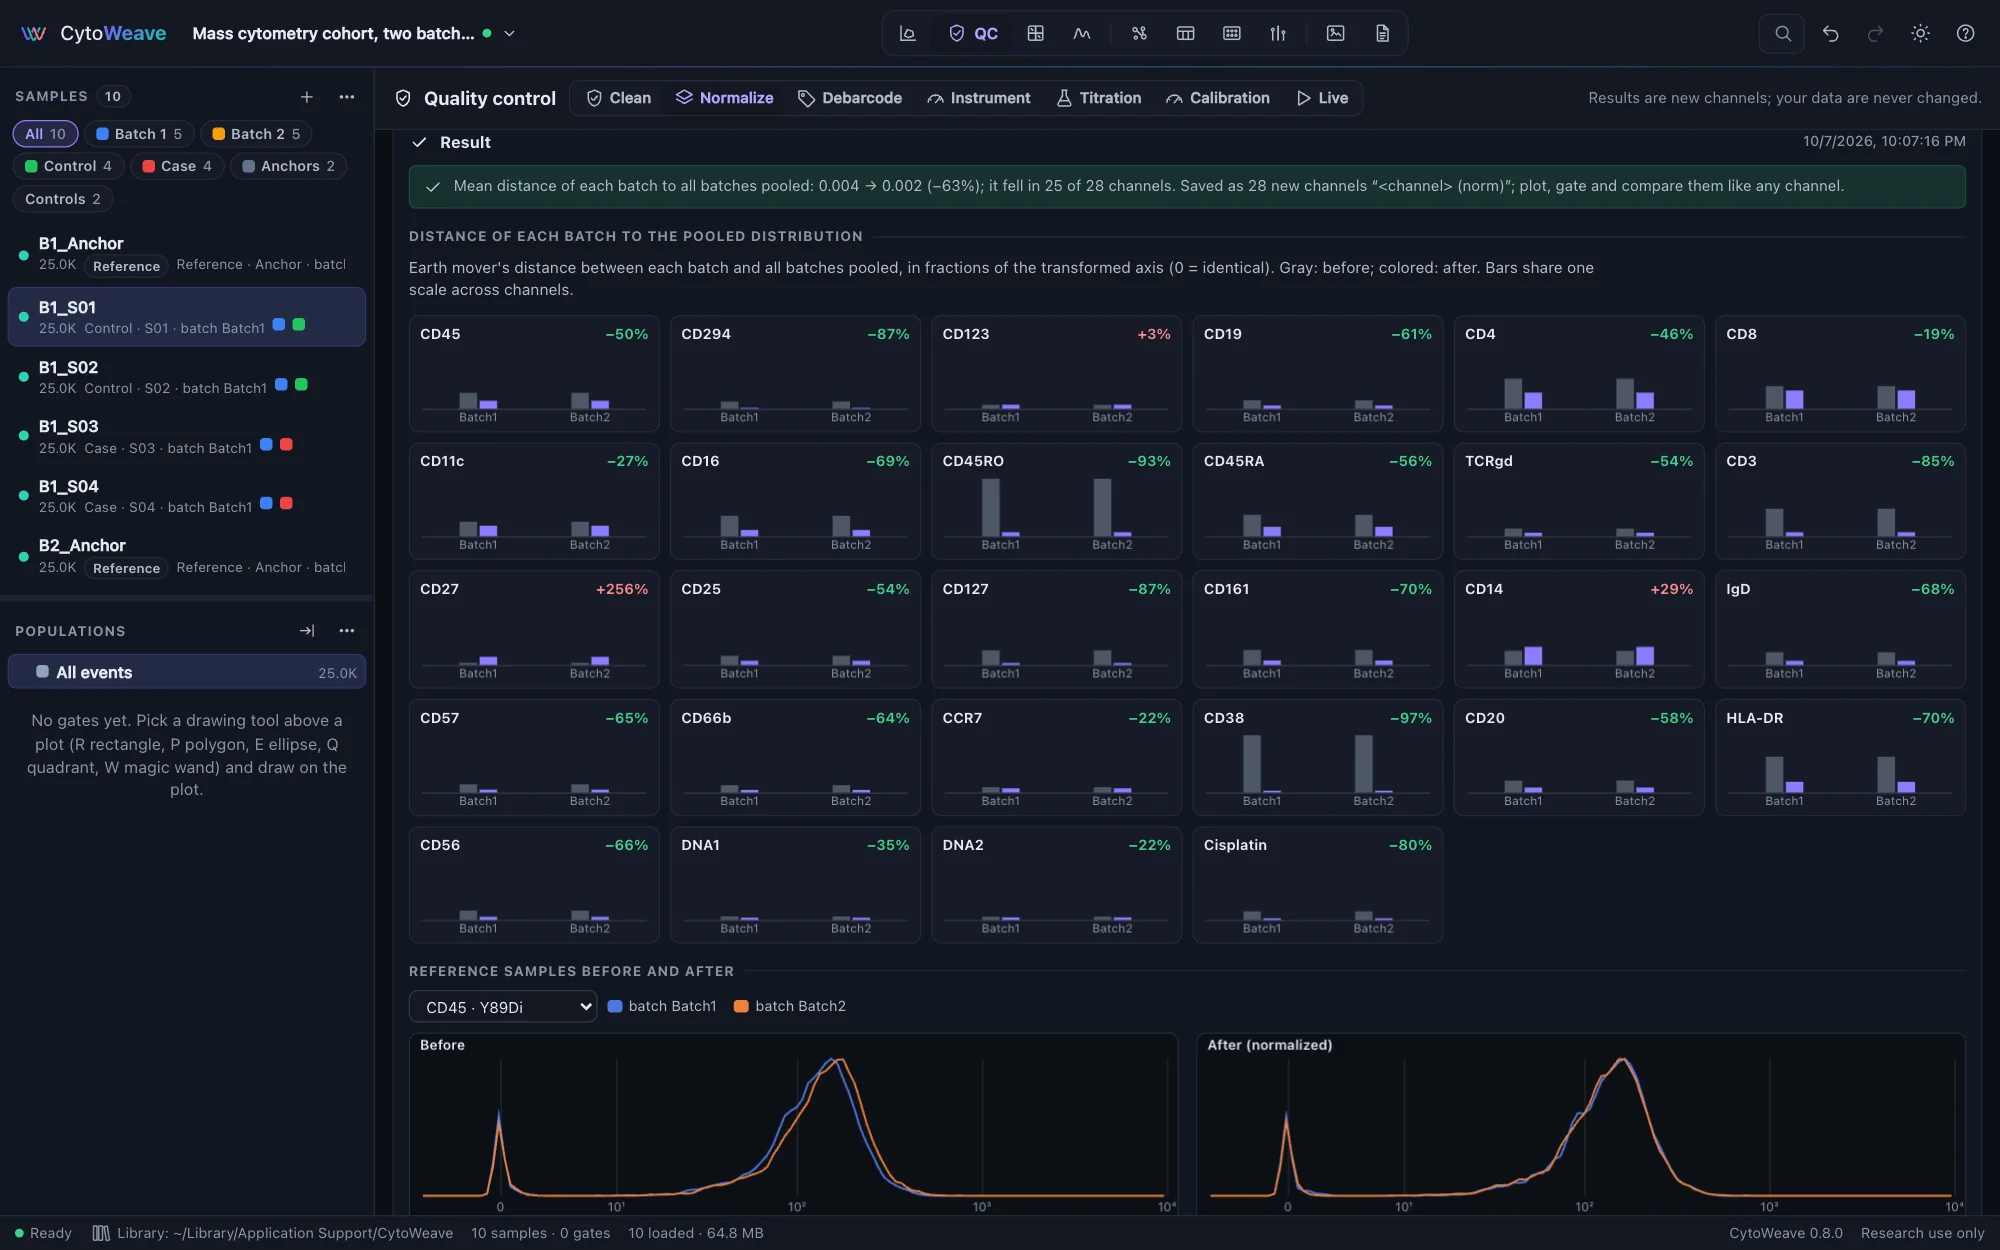The image size is (2000, 1250).
Task: Select the B2_Anchor reference sample
Action: (187, 556)
